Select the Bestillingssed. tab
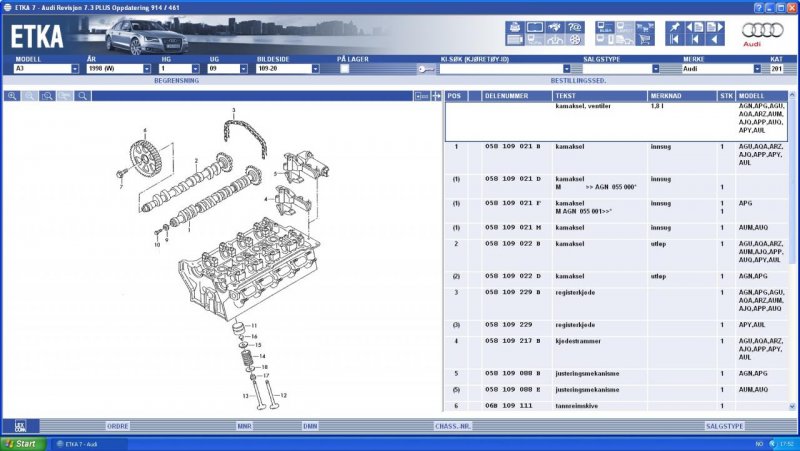 (577, 80)
